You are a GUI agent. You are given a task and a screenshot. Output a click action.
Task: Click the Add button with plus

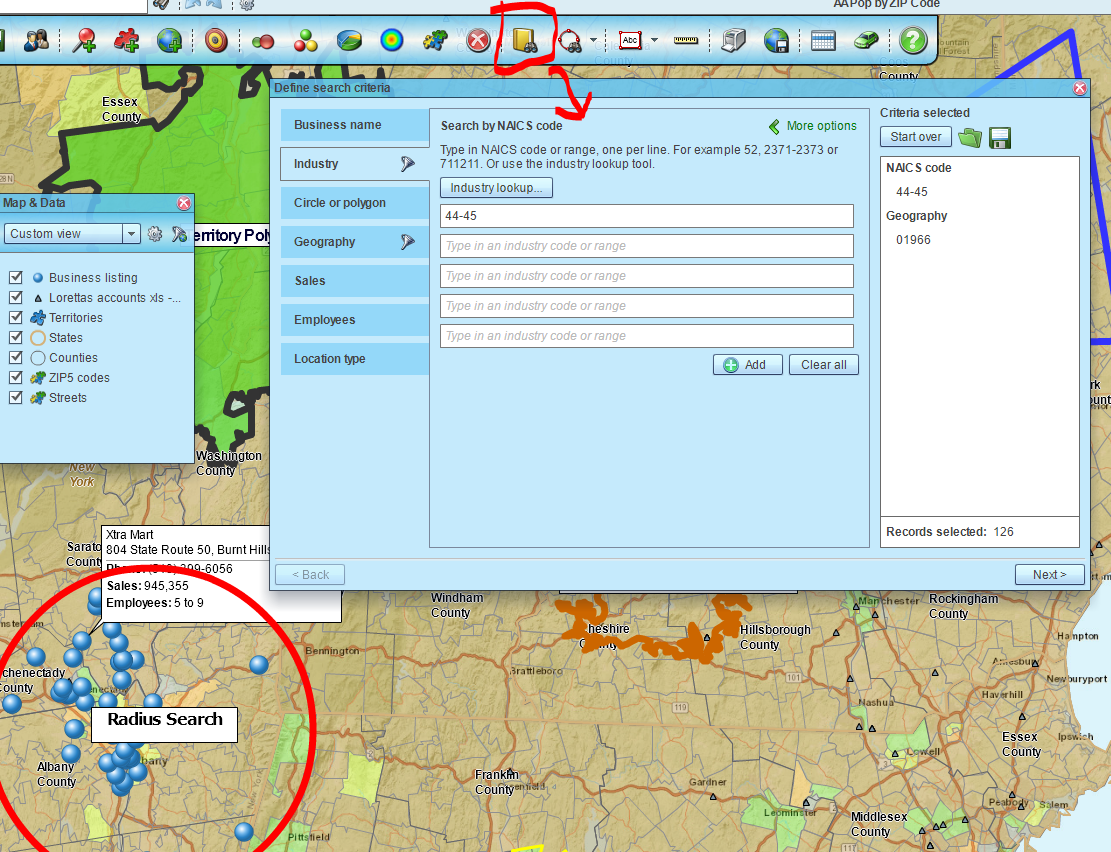coord(748,365)
